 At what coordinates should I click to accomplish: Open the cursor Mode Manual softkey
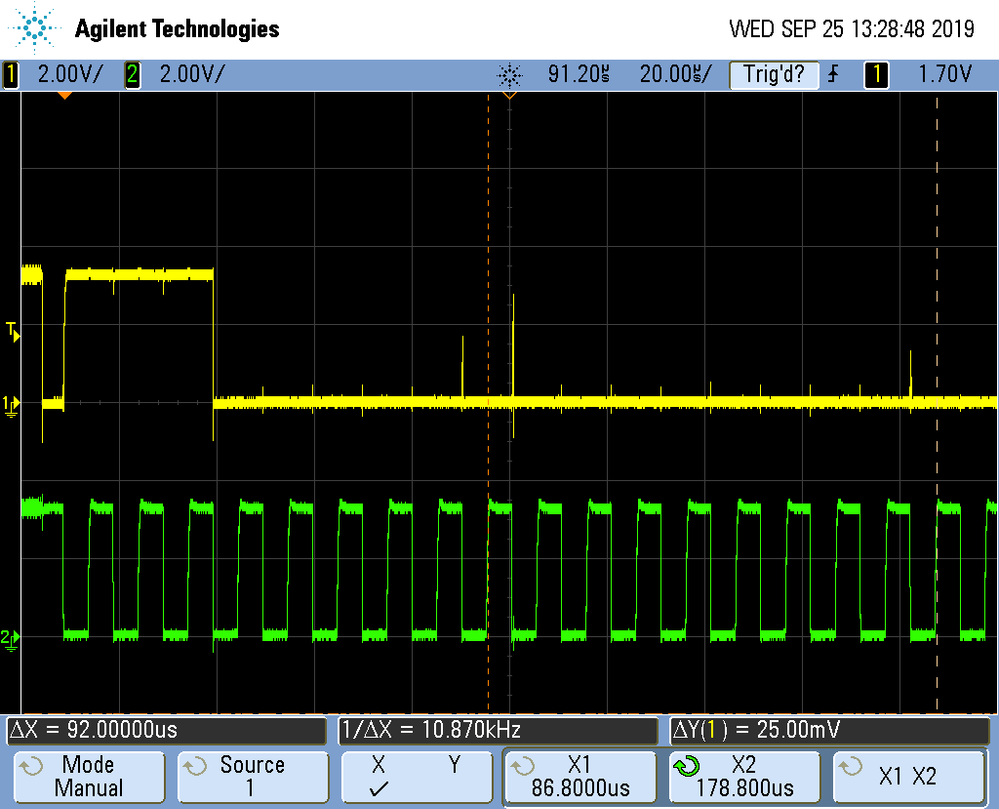[x=89, y=777]
